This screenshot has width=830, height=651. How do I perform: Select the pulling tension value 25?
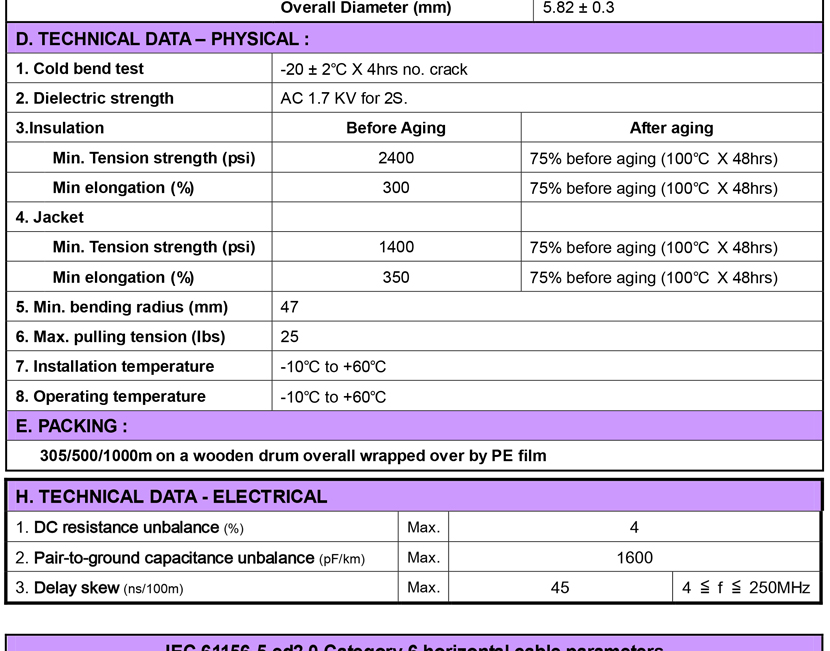[290, 337]
